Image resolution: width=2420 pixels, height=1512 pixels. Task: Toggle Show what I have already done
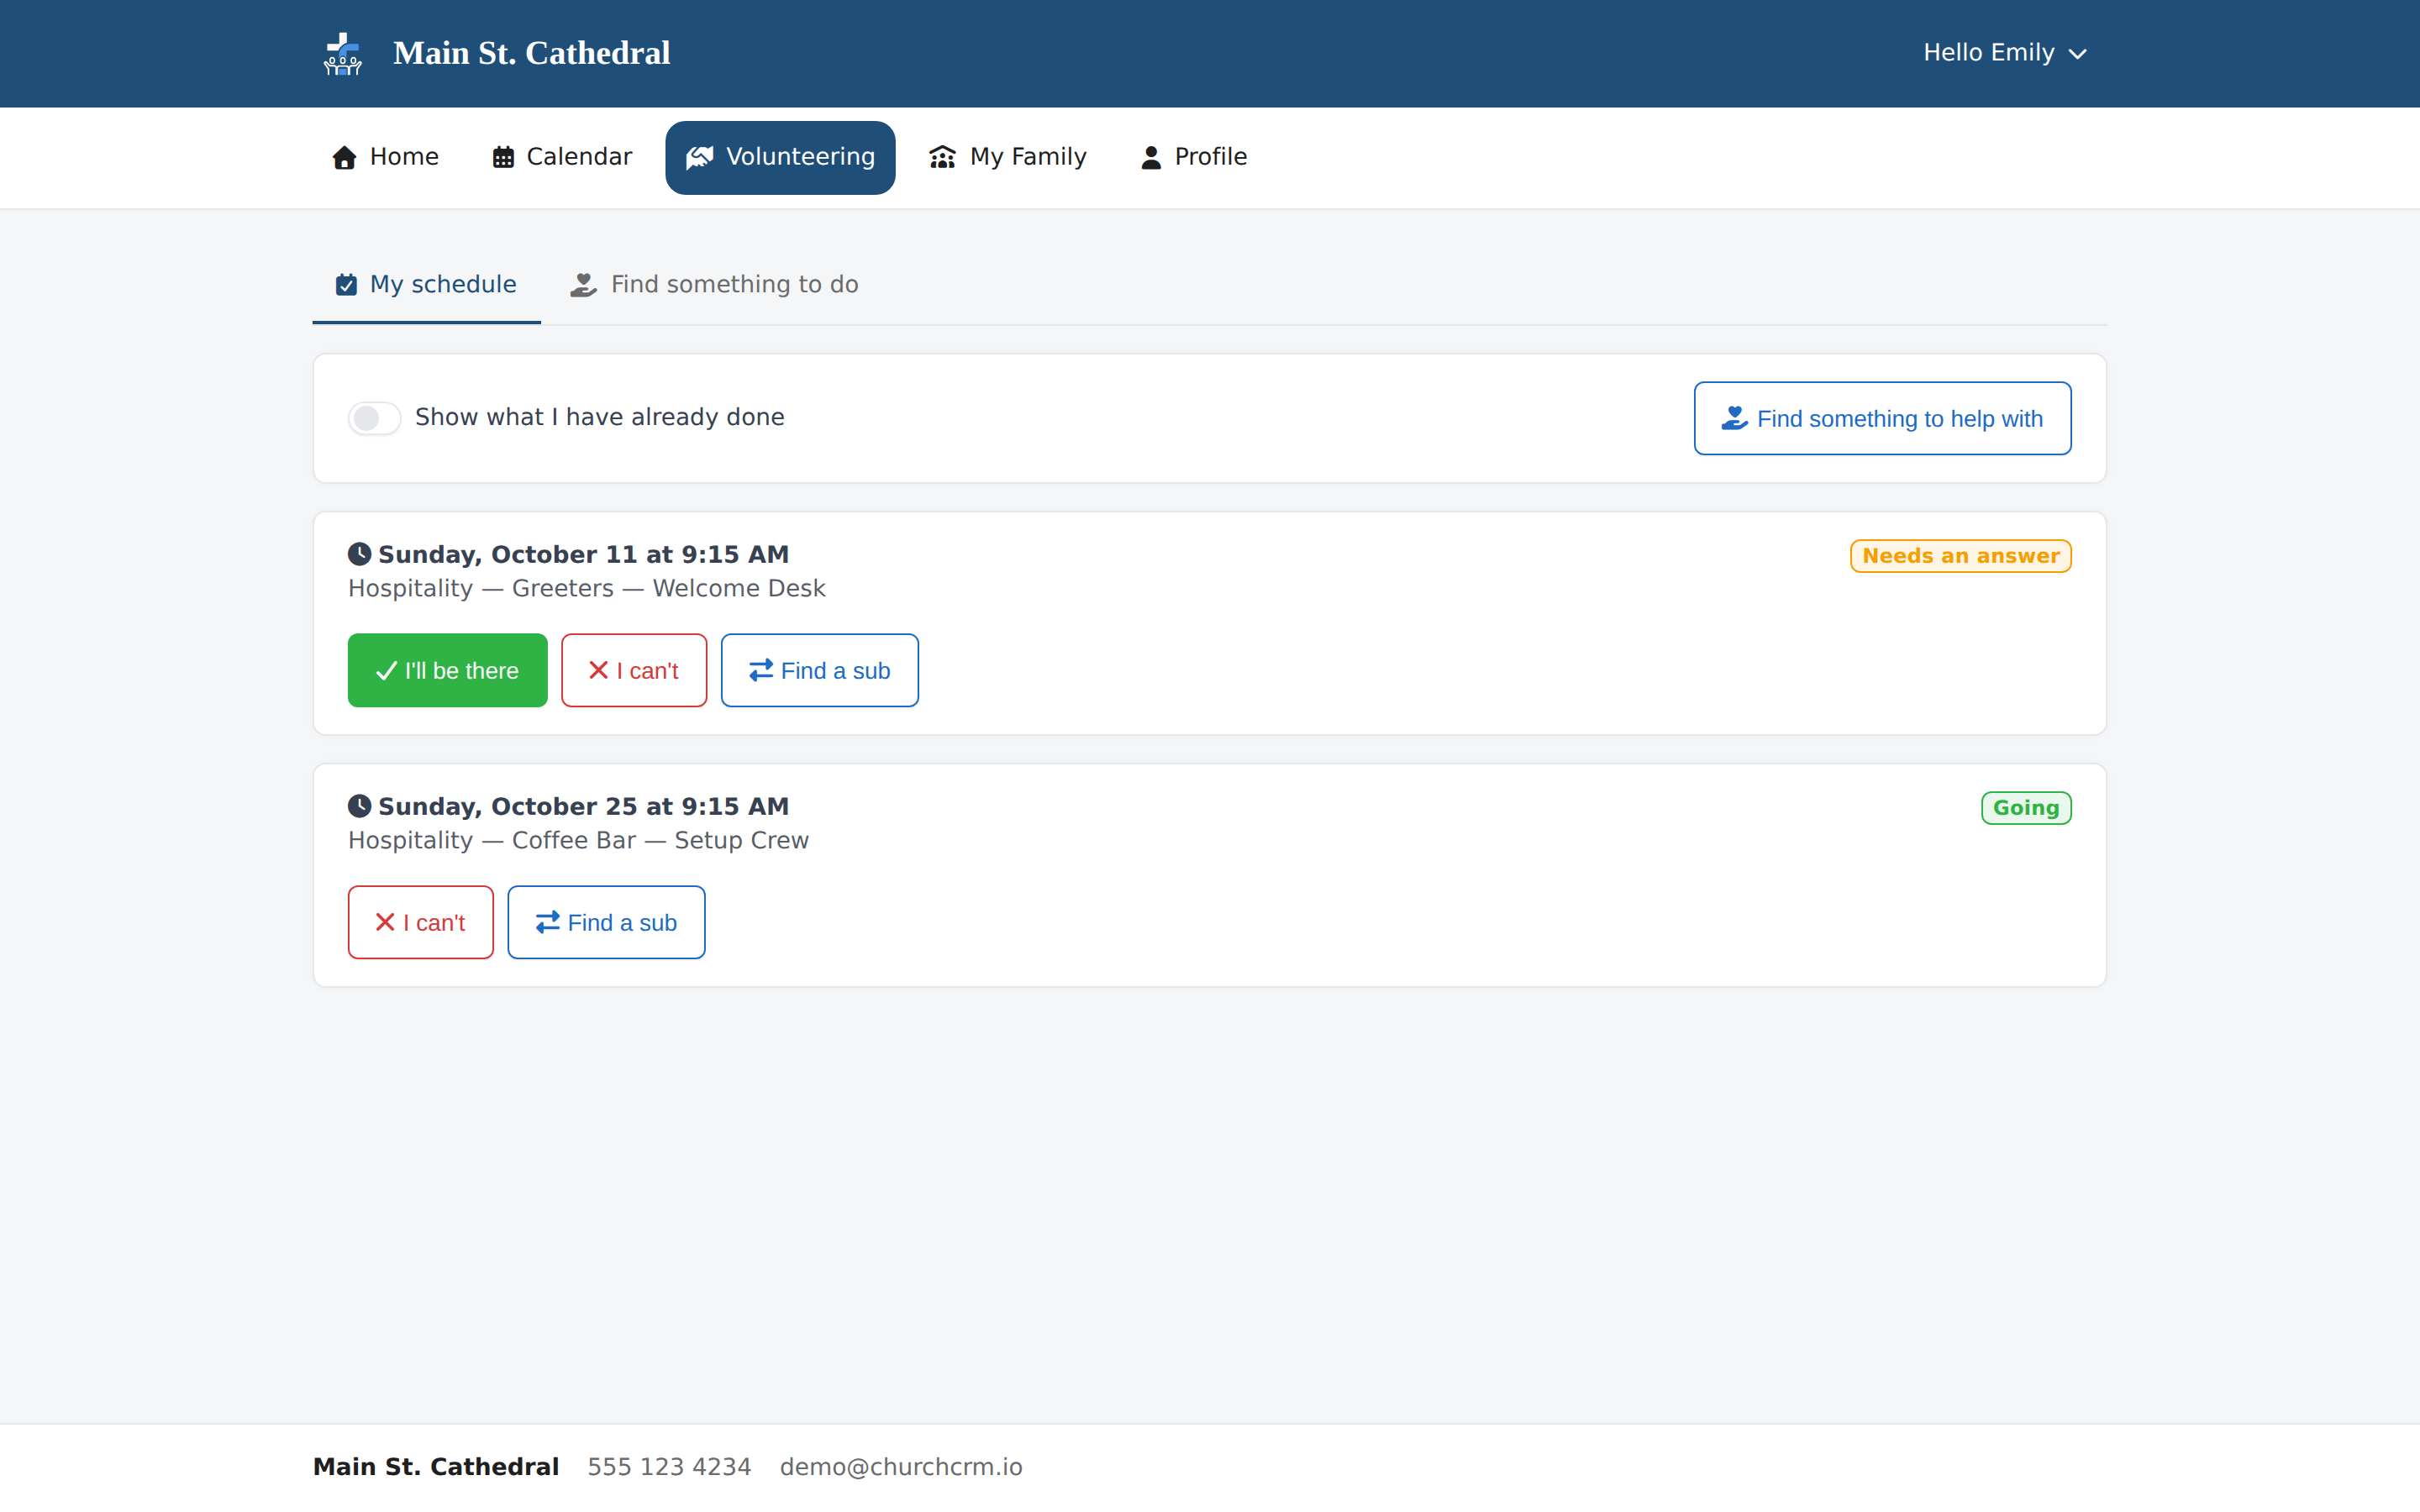coord(374,418)
